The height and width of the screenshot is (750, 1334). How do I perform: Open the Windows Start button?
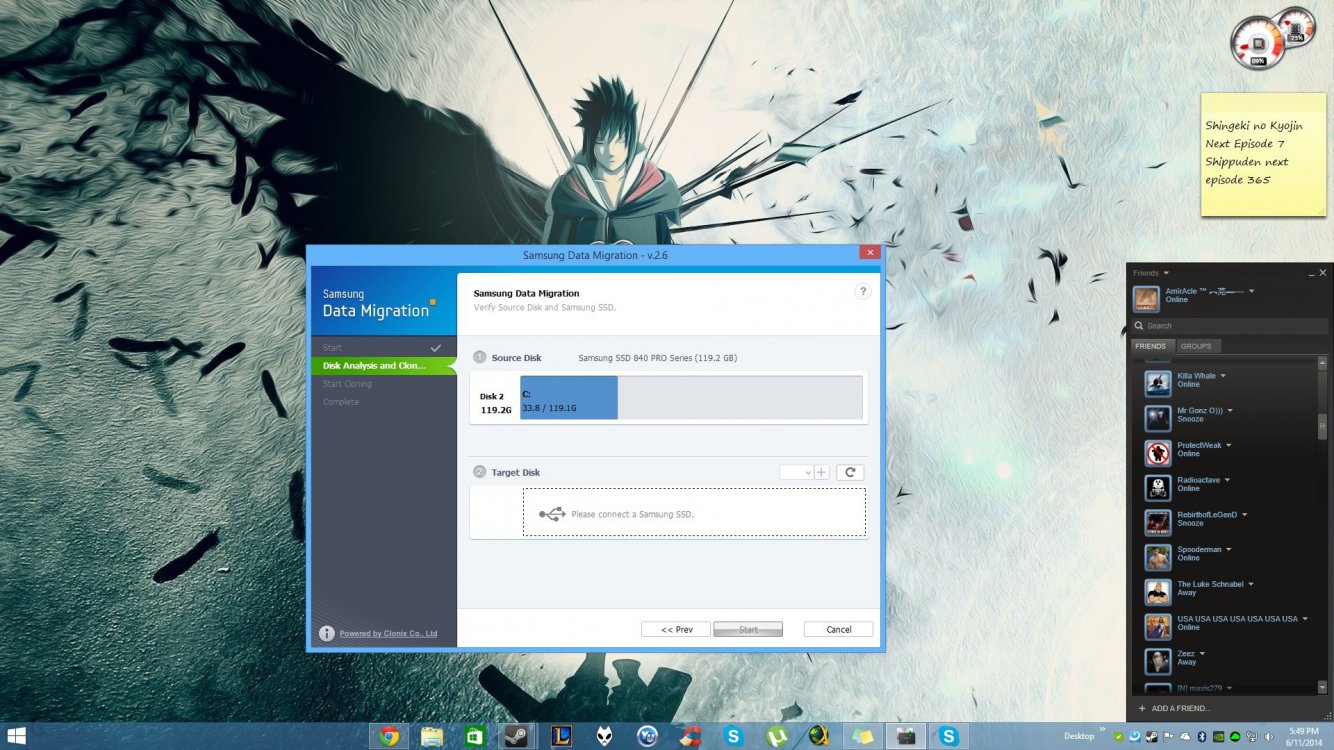pyautogui.click(x=16, y=736)
